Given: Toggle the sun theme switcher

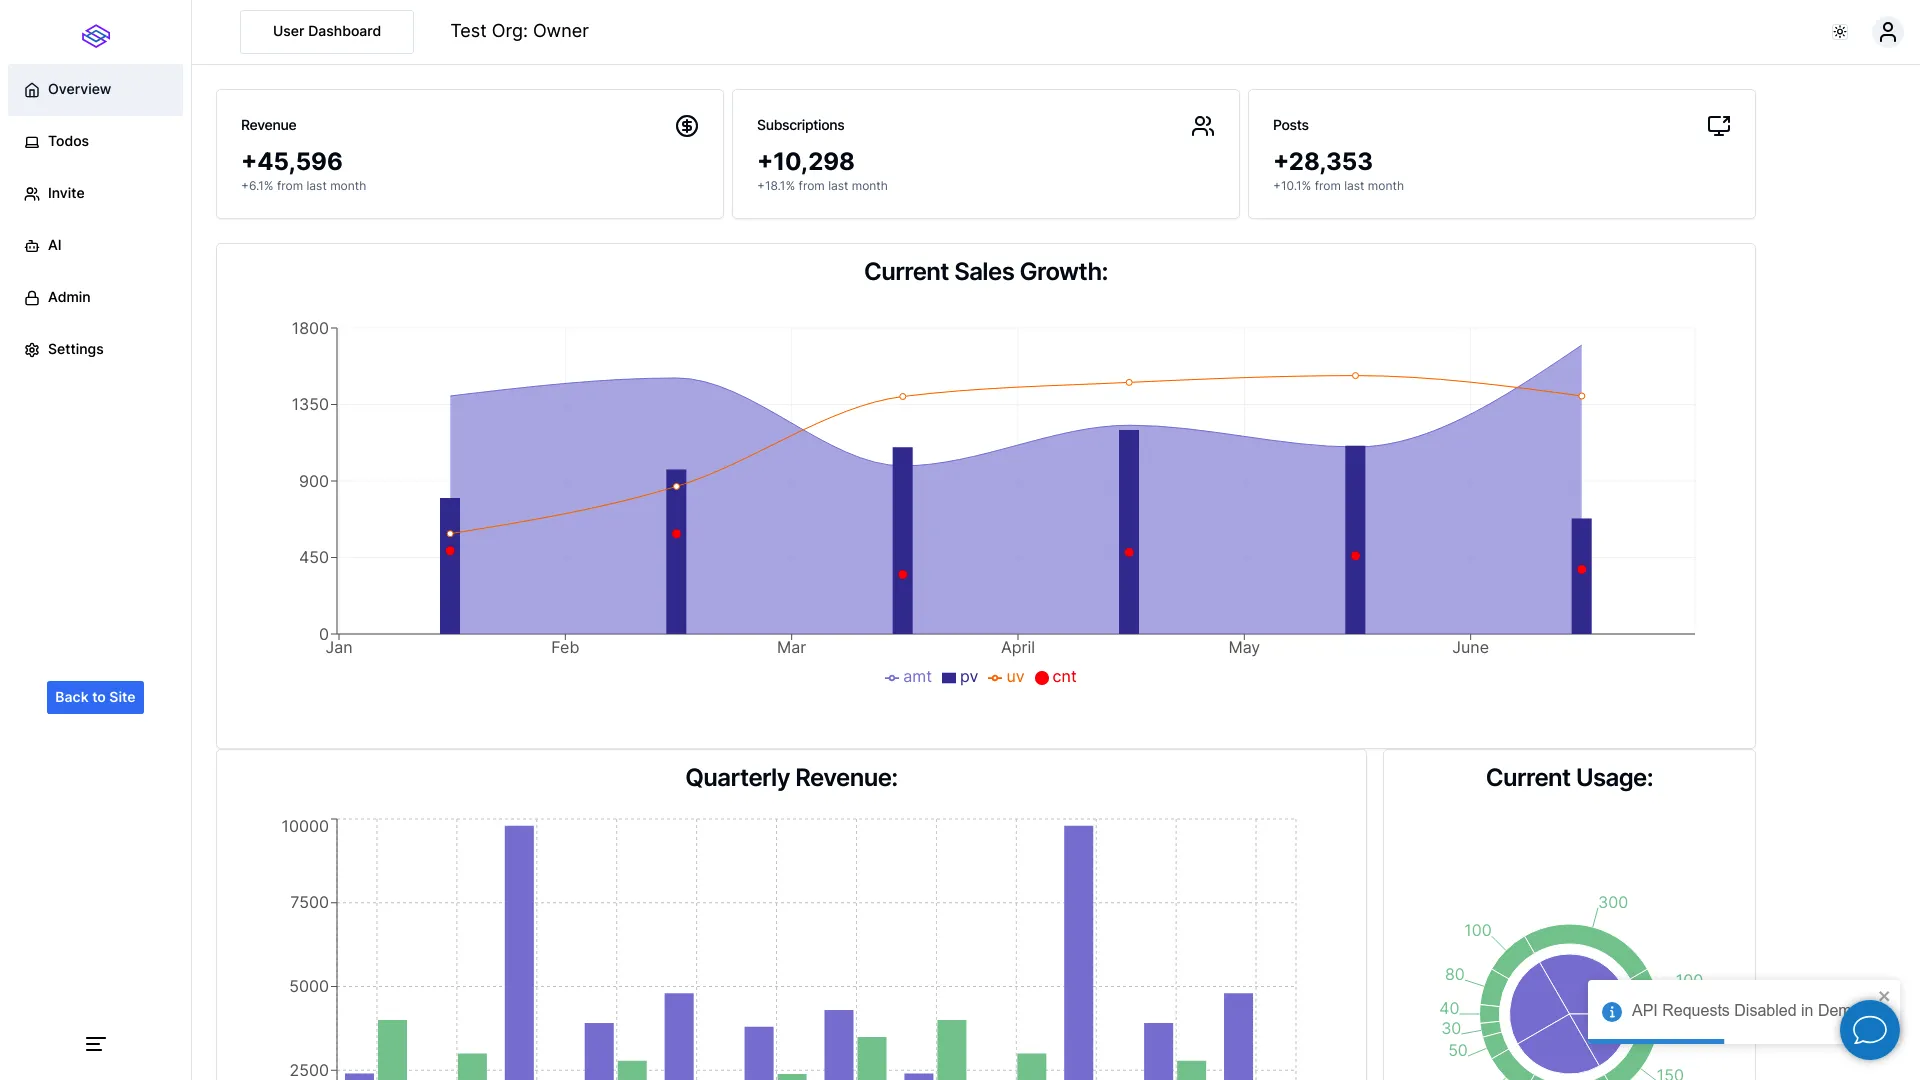Looking at the screenshot, I should pos(1840,32).
